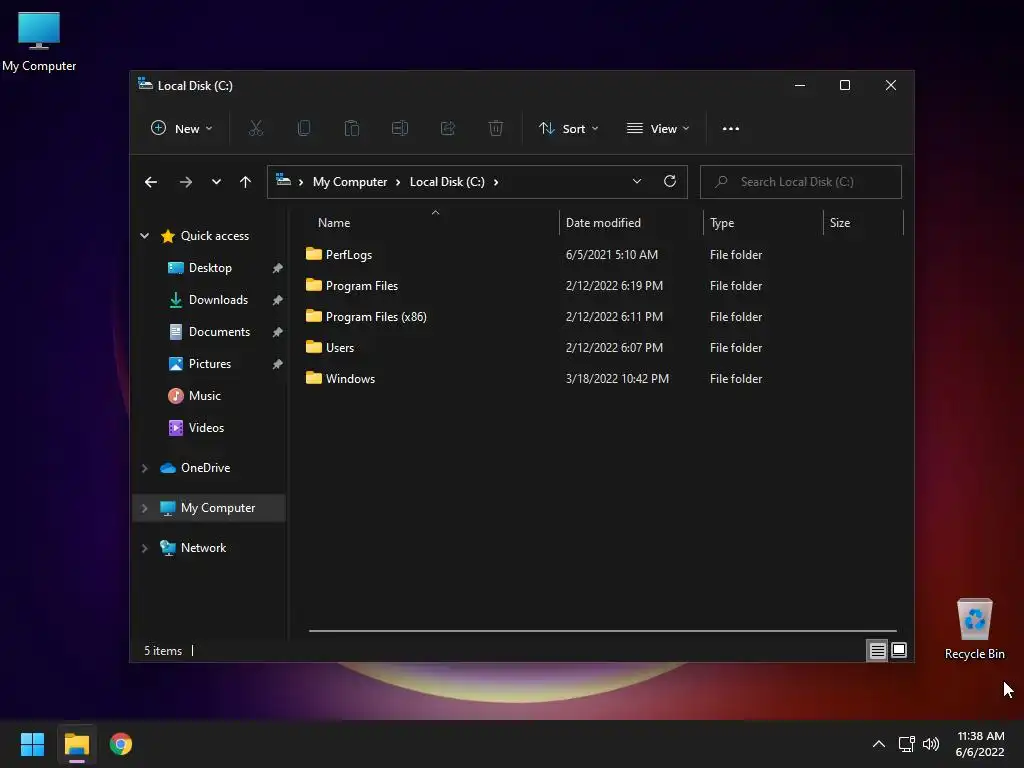Click the network tray icon
Image resolution: width=1024 pixels, height=768 pixels.
(x=906, y=744)
